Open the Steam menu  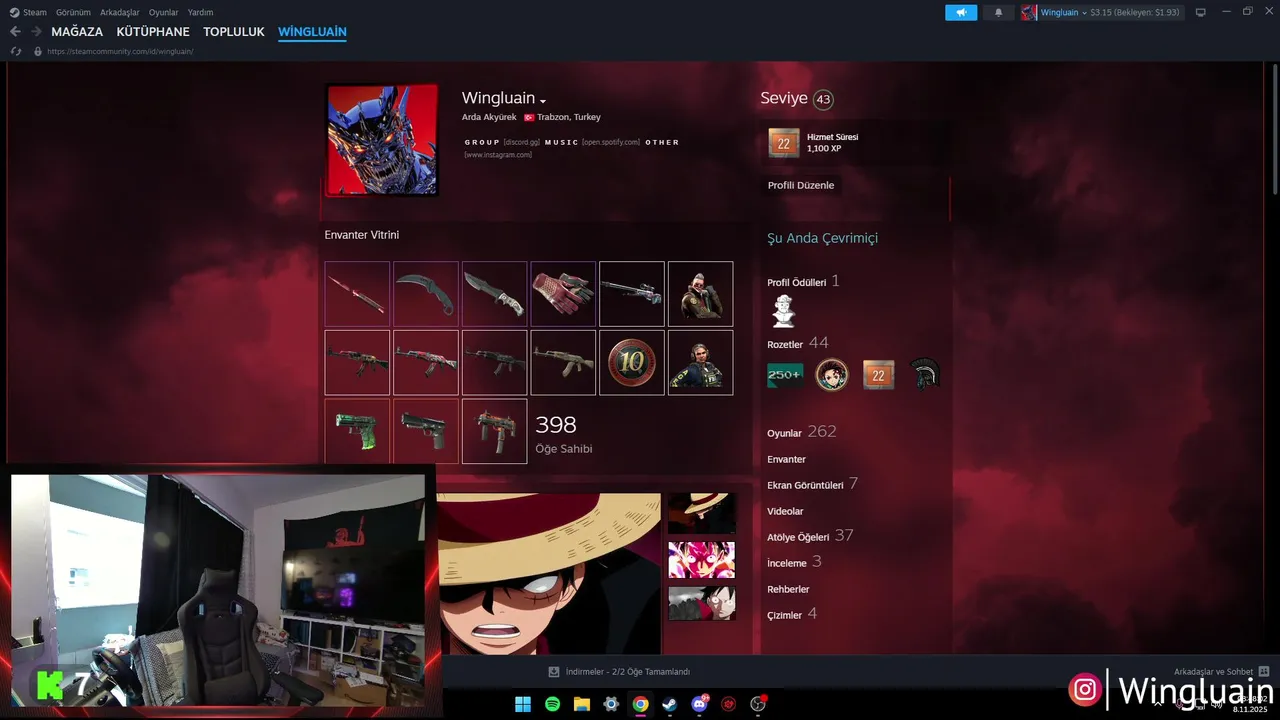[29, 12]
